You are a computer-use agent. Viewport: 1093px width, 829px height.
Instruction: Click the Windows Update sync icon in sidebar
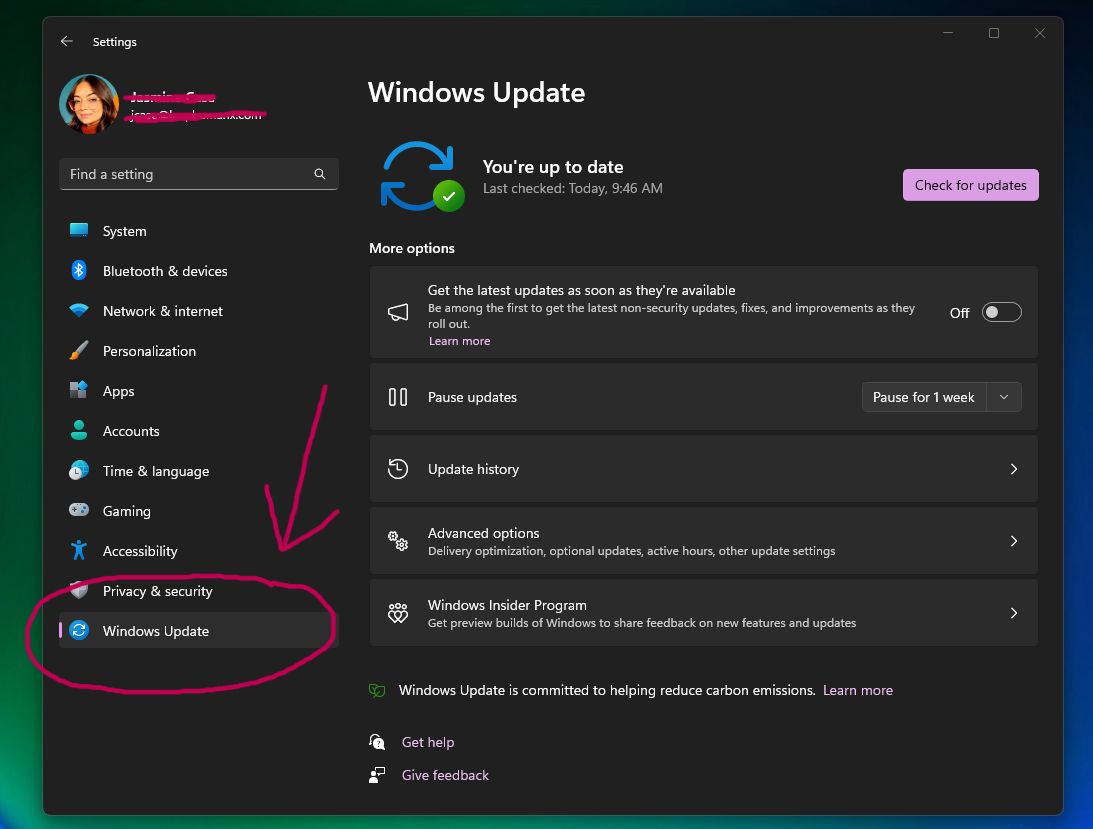click(x=79, y=630)
